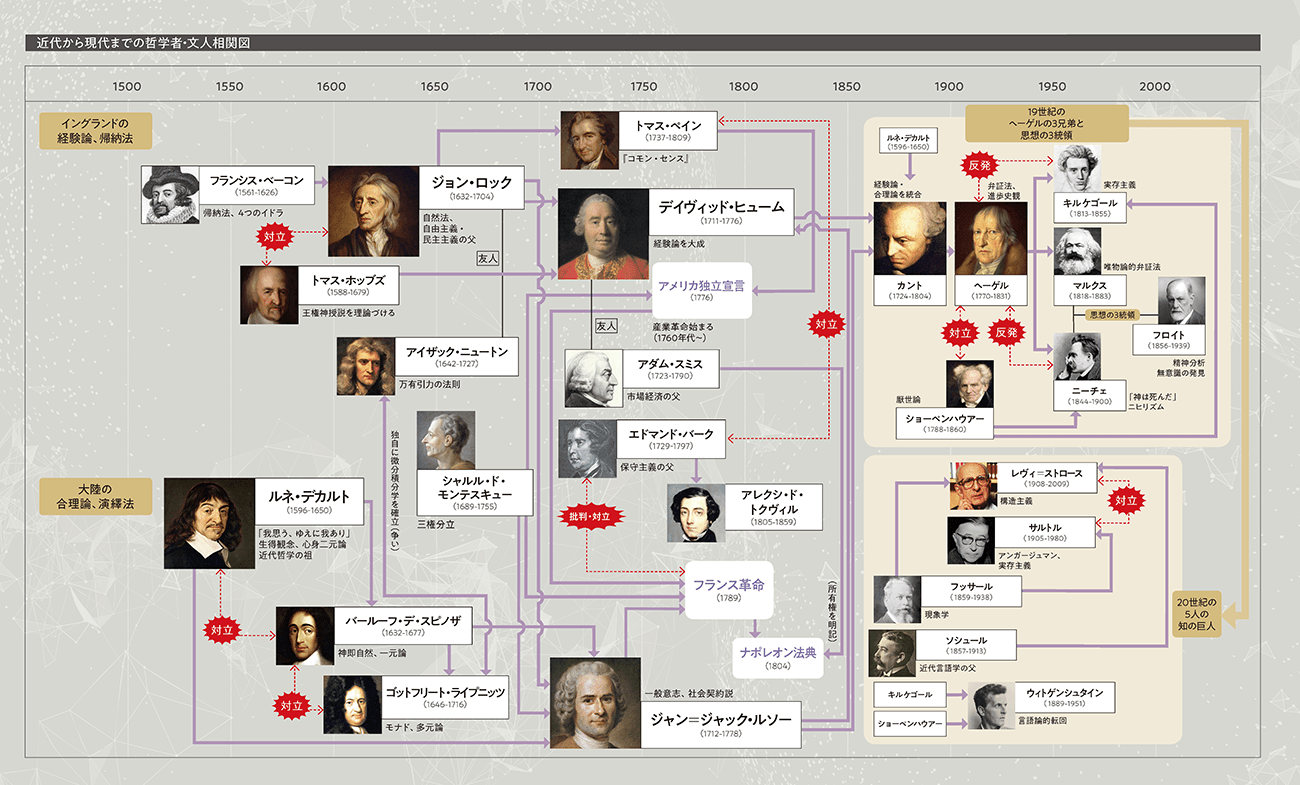The image size is (1300, 785).
Task: Select the Wittgenstein portrait photo
Action: click(991, 707)
